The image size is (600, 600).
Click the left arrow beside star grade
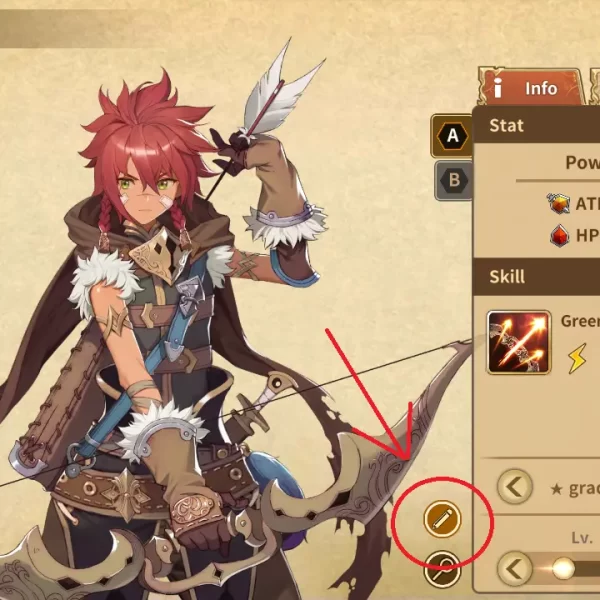coord(515,487)
